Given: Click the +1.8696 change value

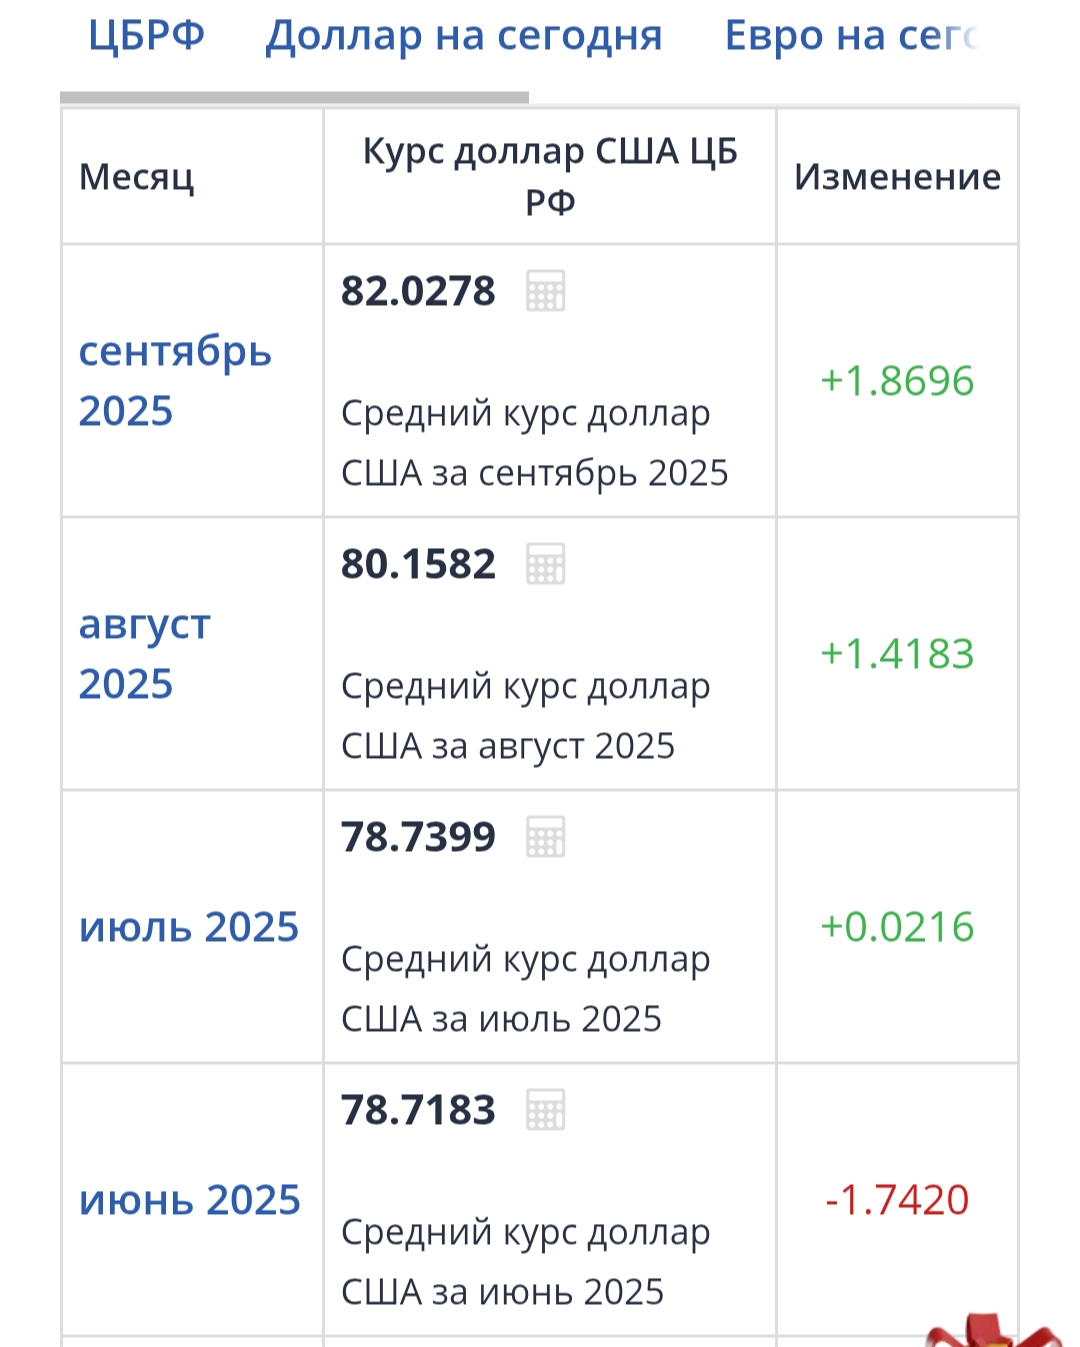Looking at the screenshot, I should click(897, 381).
